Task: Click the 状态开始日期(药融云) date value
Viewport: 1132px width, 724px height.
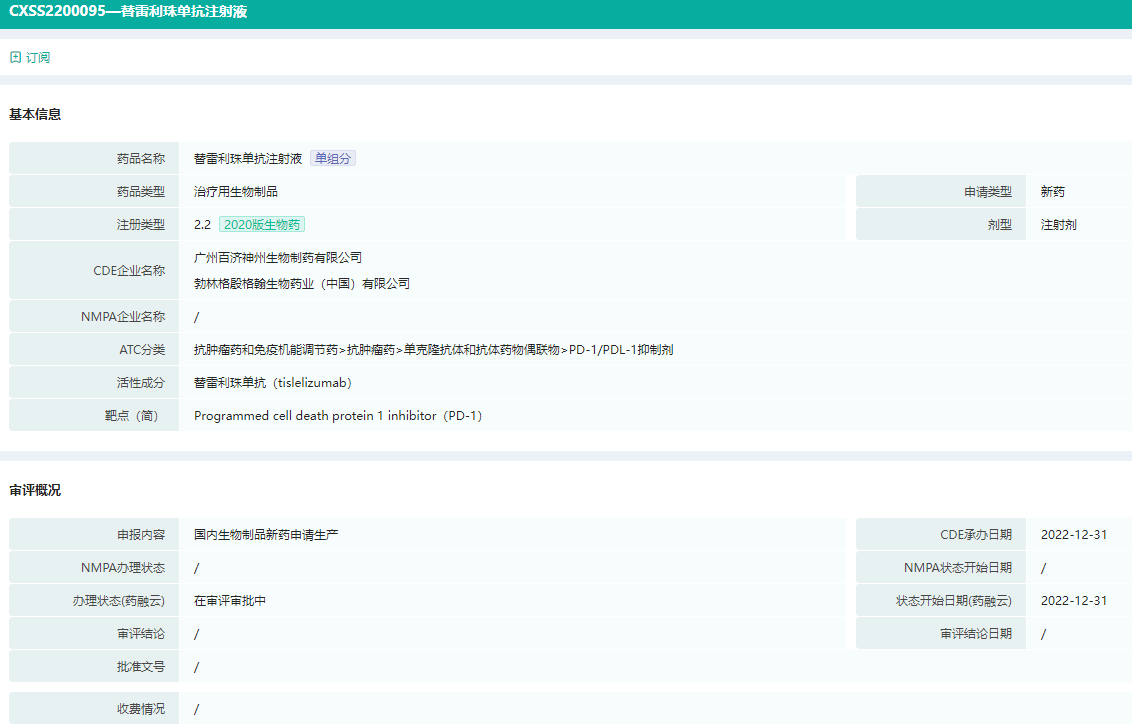Action: (1073, 601)
